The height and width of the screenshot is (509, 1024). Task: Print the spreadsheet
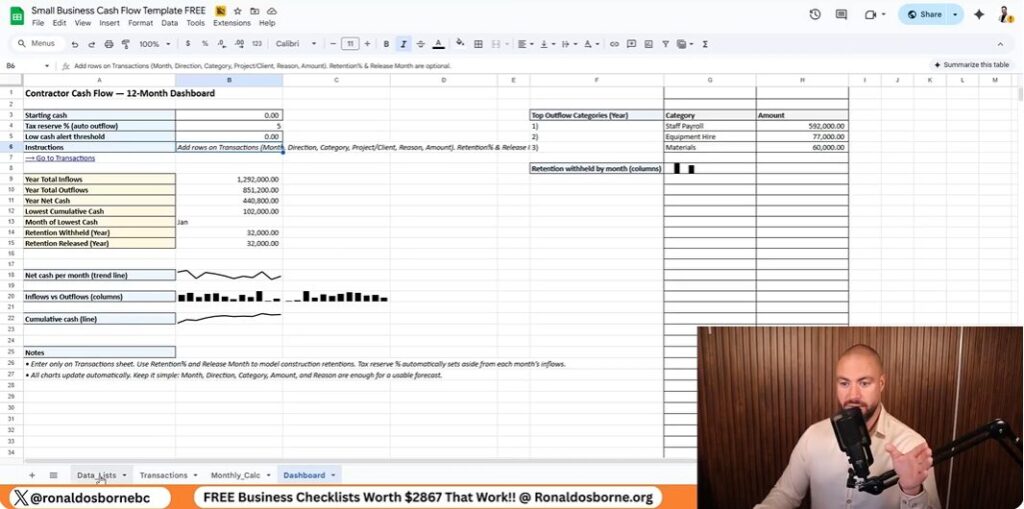tap(109, 44)
